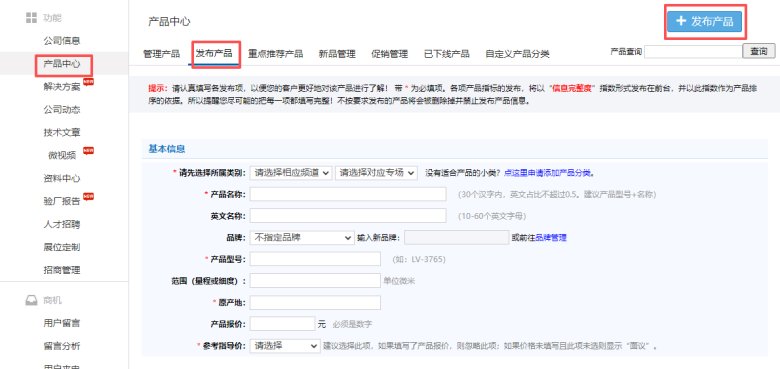This screenshot has width=780, height=369.
Task: Open 招商管理 sidebar entry
Action: [x=62, y=270]
